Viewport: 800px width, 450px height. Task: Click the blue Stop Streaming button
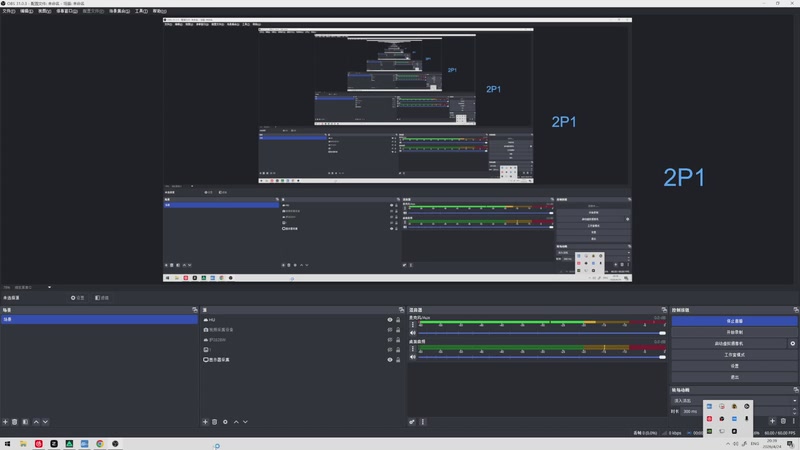(734, 321)
